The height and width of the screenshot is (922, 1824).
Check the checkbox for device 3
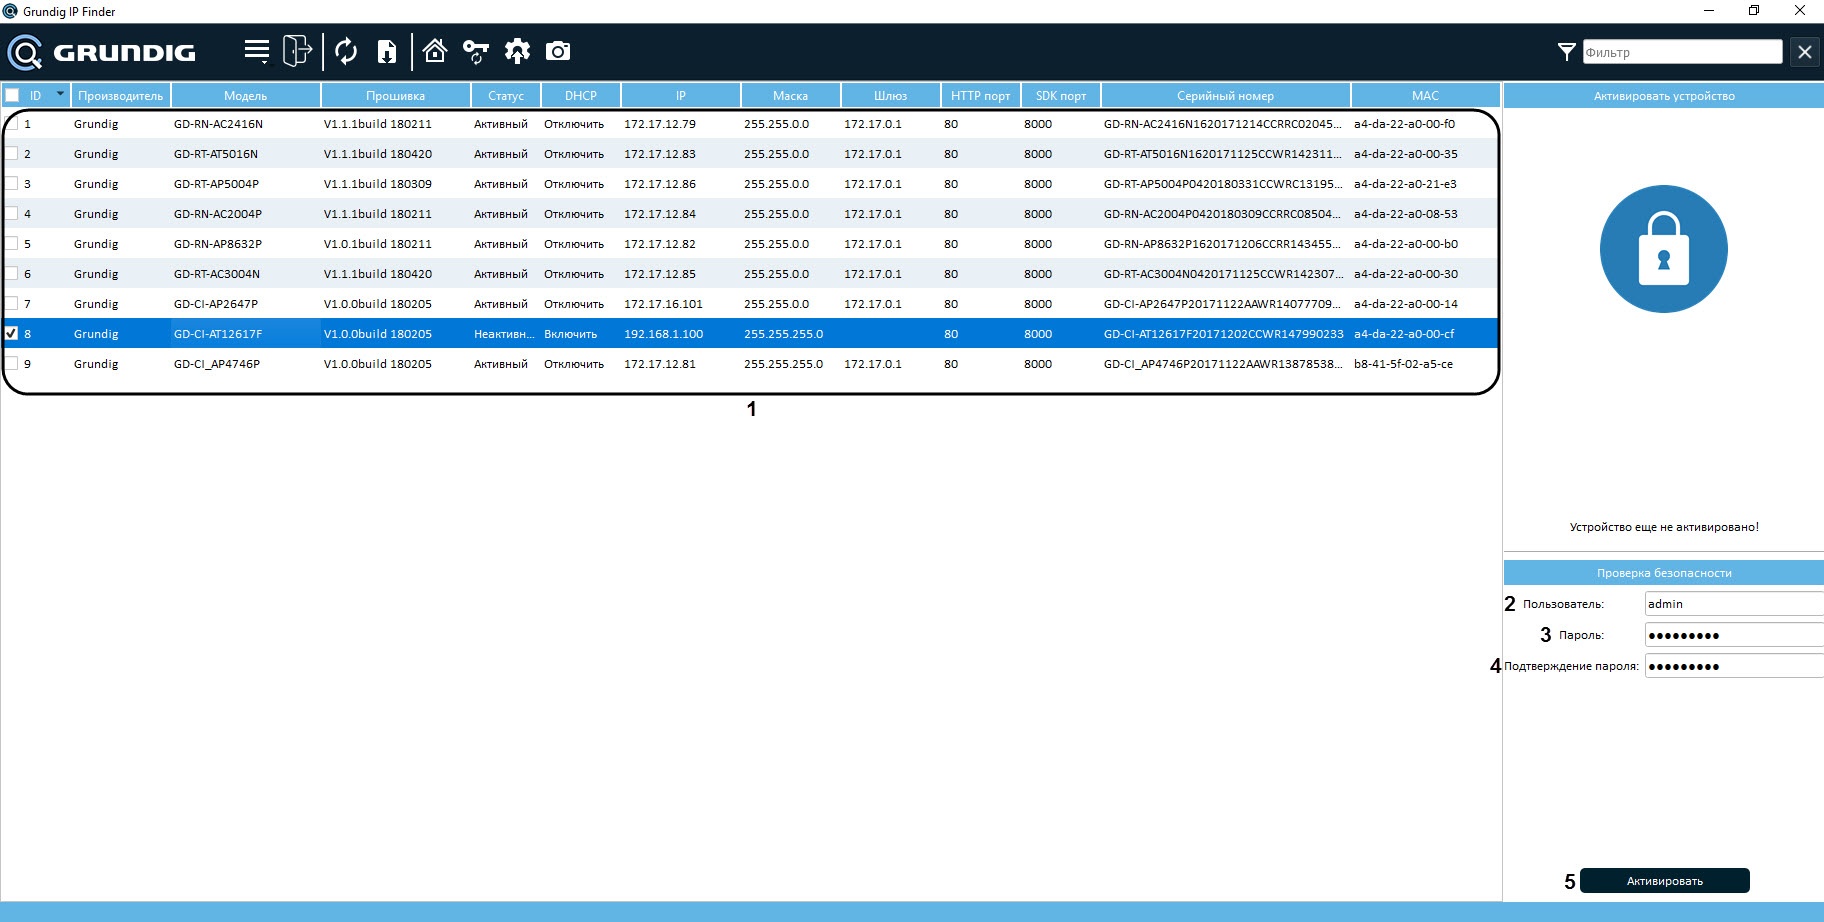coord(12,183)
